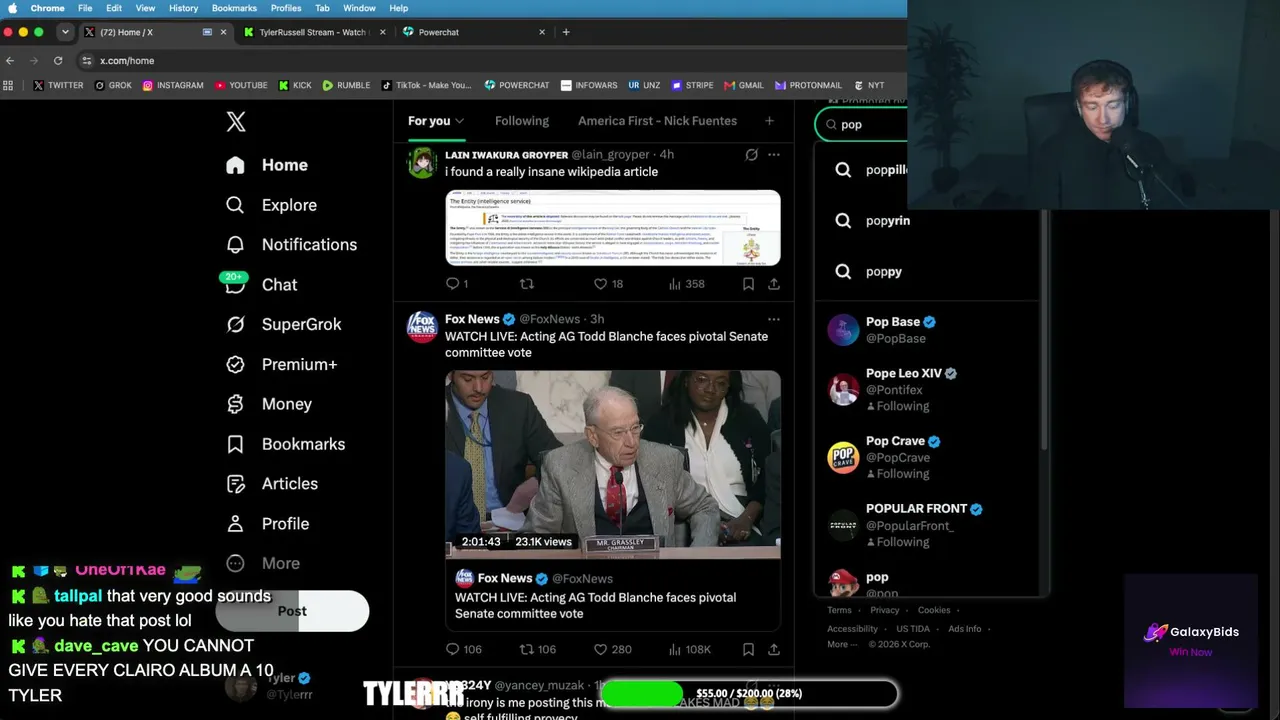This screenshot has width=1280, height=720.
Task: Share the Fox News post
Action: click(x=774, y=650)
